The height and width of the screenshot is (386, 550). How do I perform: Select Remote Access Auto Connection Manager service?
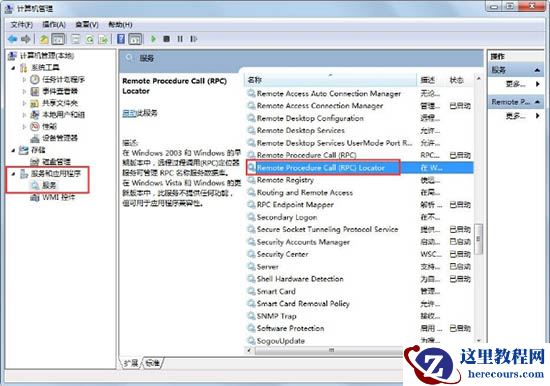[328, 94]
